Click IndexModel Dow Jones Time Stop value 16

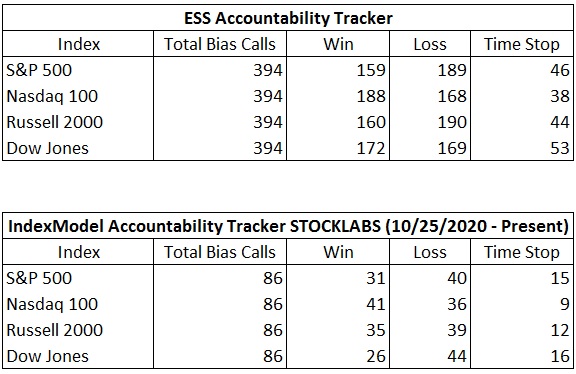[560, 356]
